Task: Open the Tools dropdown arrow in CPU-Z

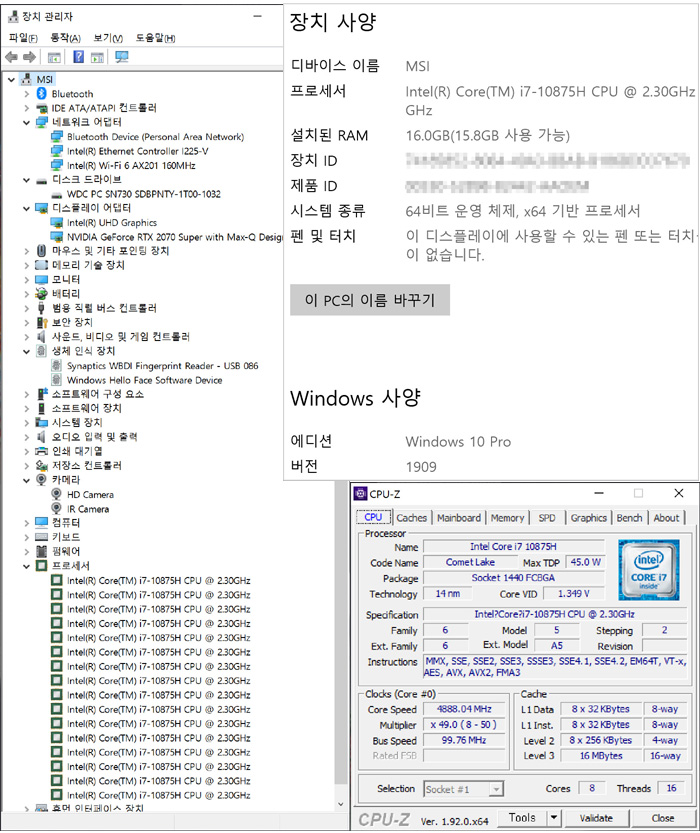Action: [x=554, y=818]
